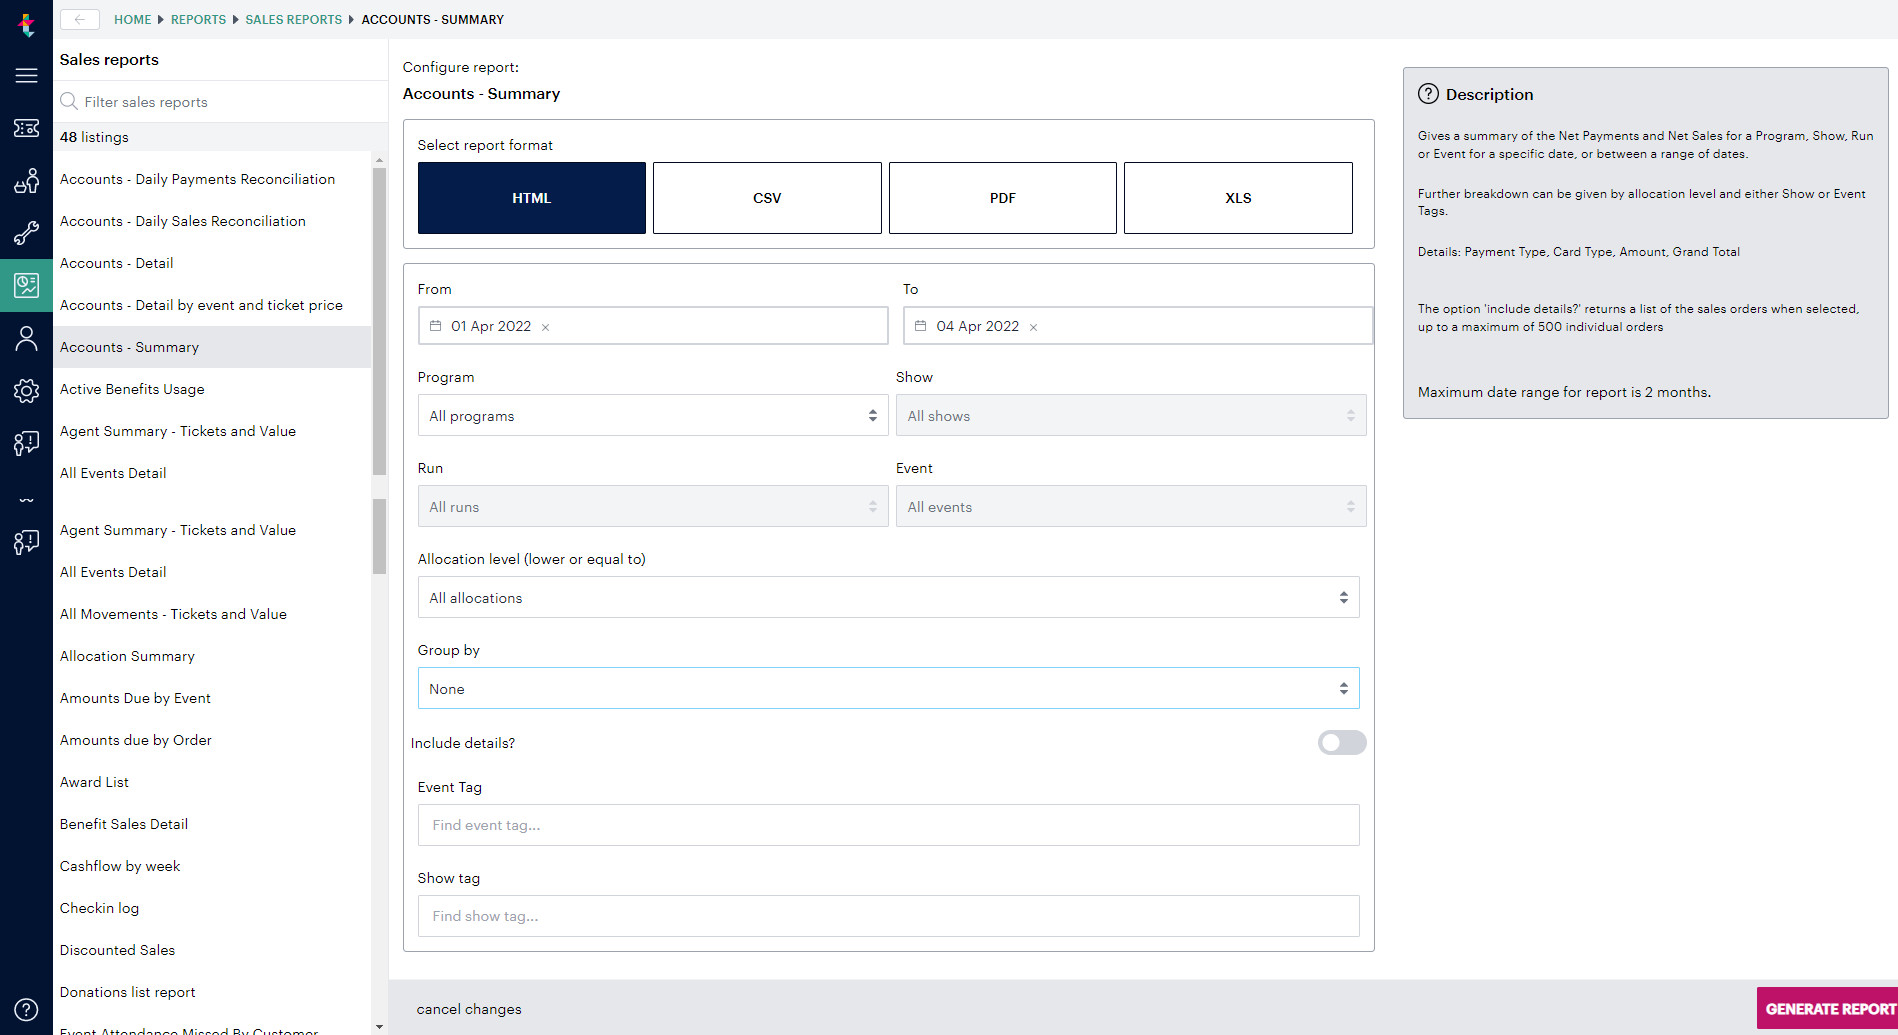Select the single person profile icon
The height and width of the screenshot is (1035, 1898).
[x=26, y=338]
